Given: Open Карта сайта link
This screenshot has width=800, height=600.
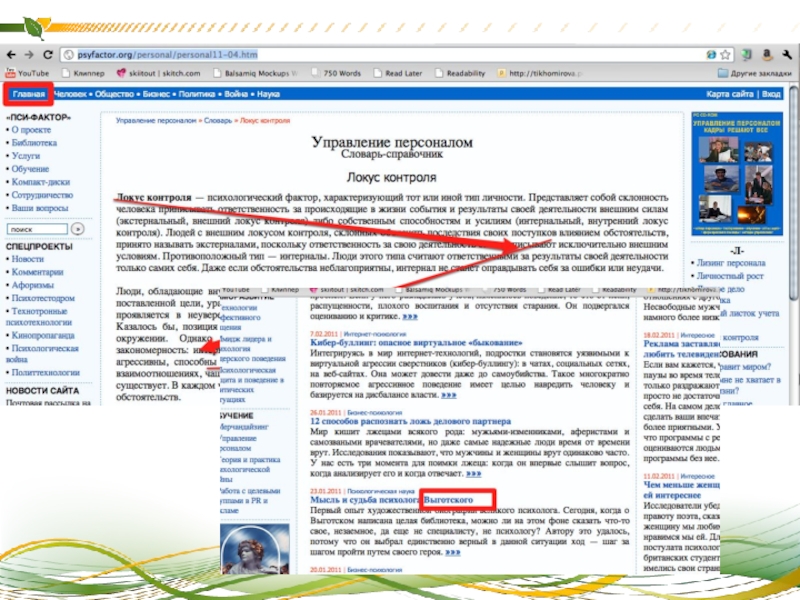Looking at the screenshot, I should (x=730, y=94).
